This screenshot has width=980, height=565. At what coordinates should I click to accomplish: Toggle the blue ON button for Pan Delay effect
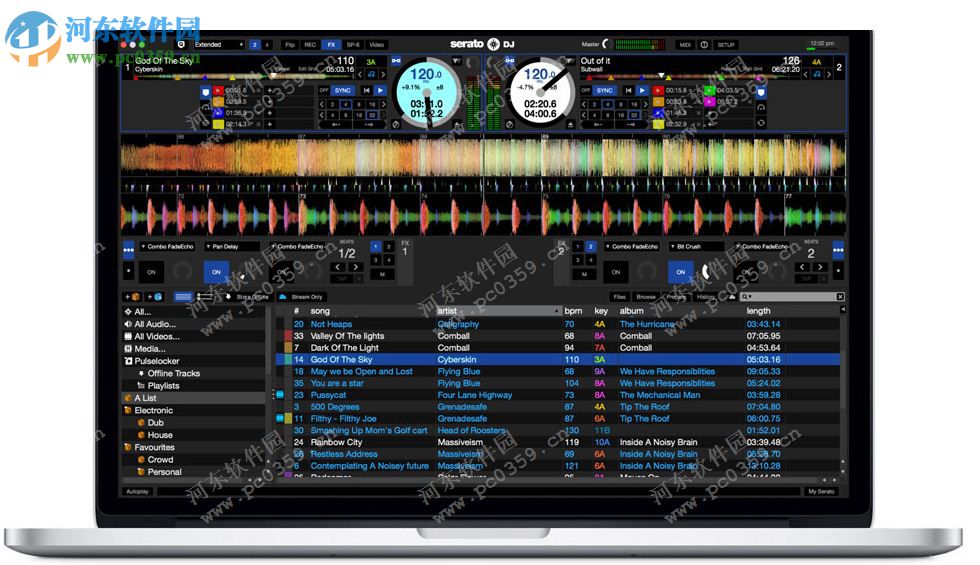[x=216, y=272]
